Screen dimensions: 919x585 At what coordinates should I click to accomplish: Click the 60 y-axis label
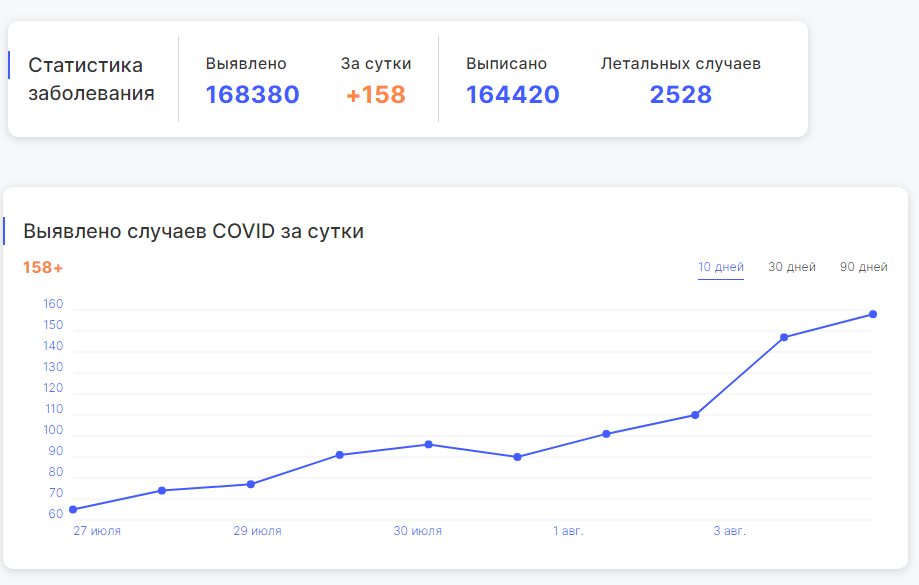coord(56,513)
